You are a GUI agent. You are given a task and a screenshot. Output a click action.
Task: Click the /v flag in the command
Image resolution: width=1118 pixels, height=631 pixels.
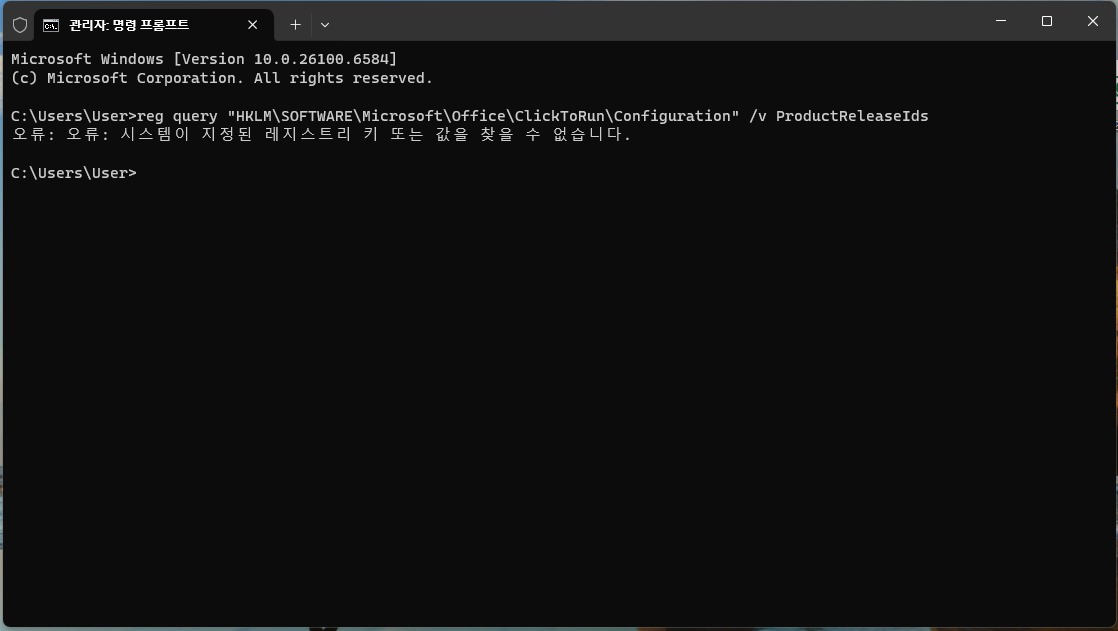(x=757, y=116)
